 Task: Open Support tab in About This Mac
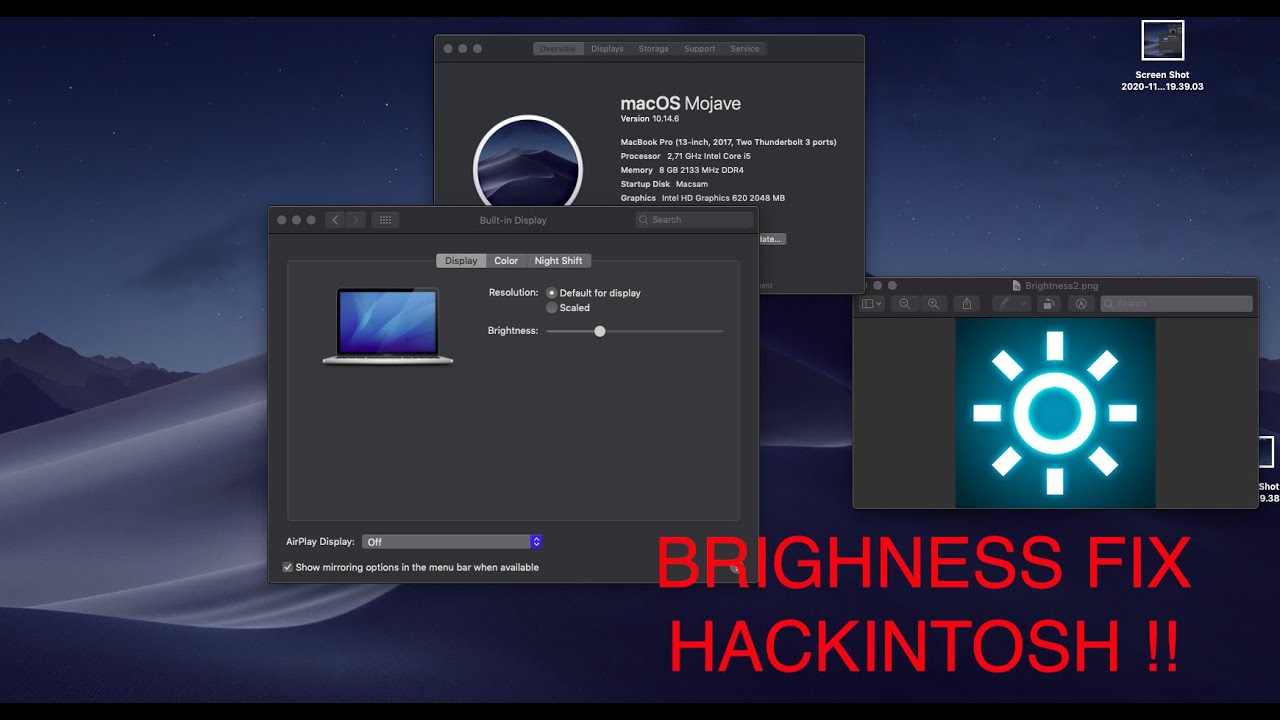700,49
